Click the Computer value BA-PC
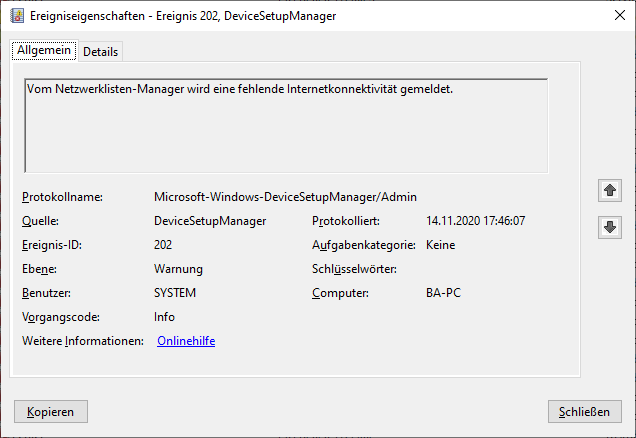636x438 pixels. pos(443,293)
